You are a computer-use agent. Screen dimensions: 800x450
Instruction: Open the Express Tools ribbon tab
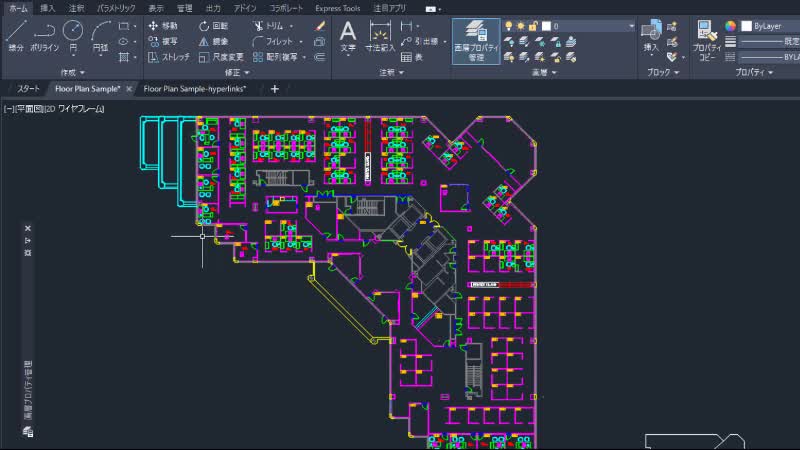(x=338, y=9)
